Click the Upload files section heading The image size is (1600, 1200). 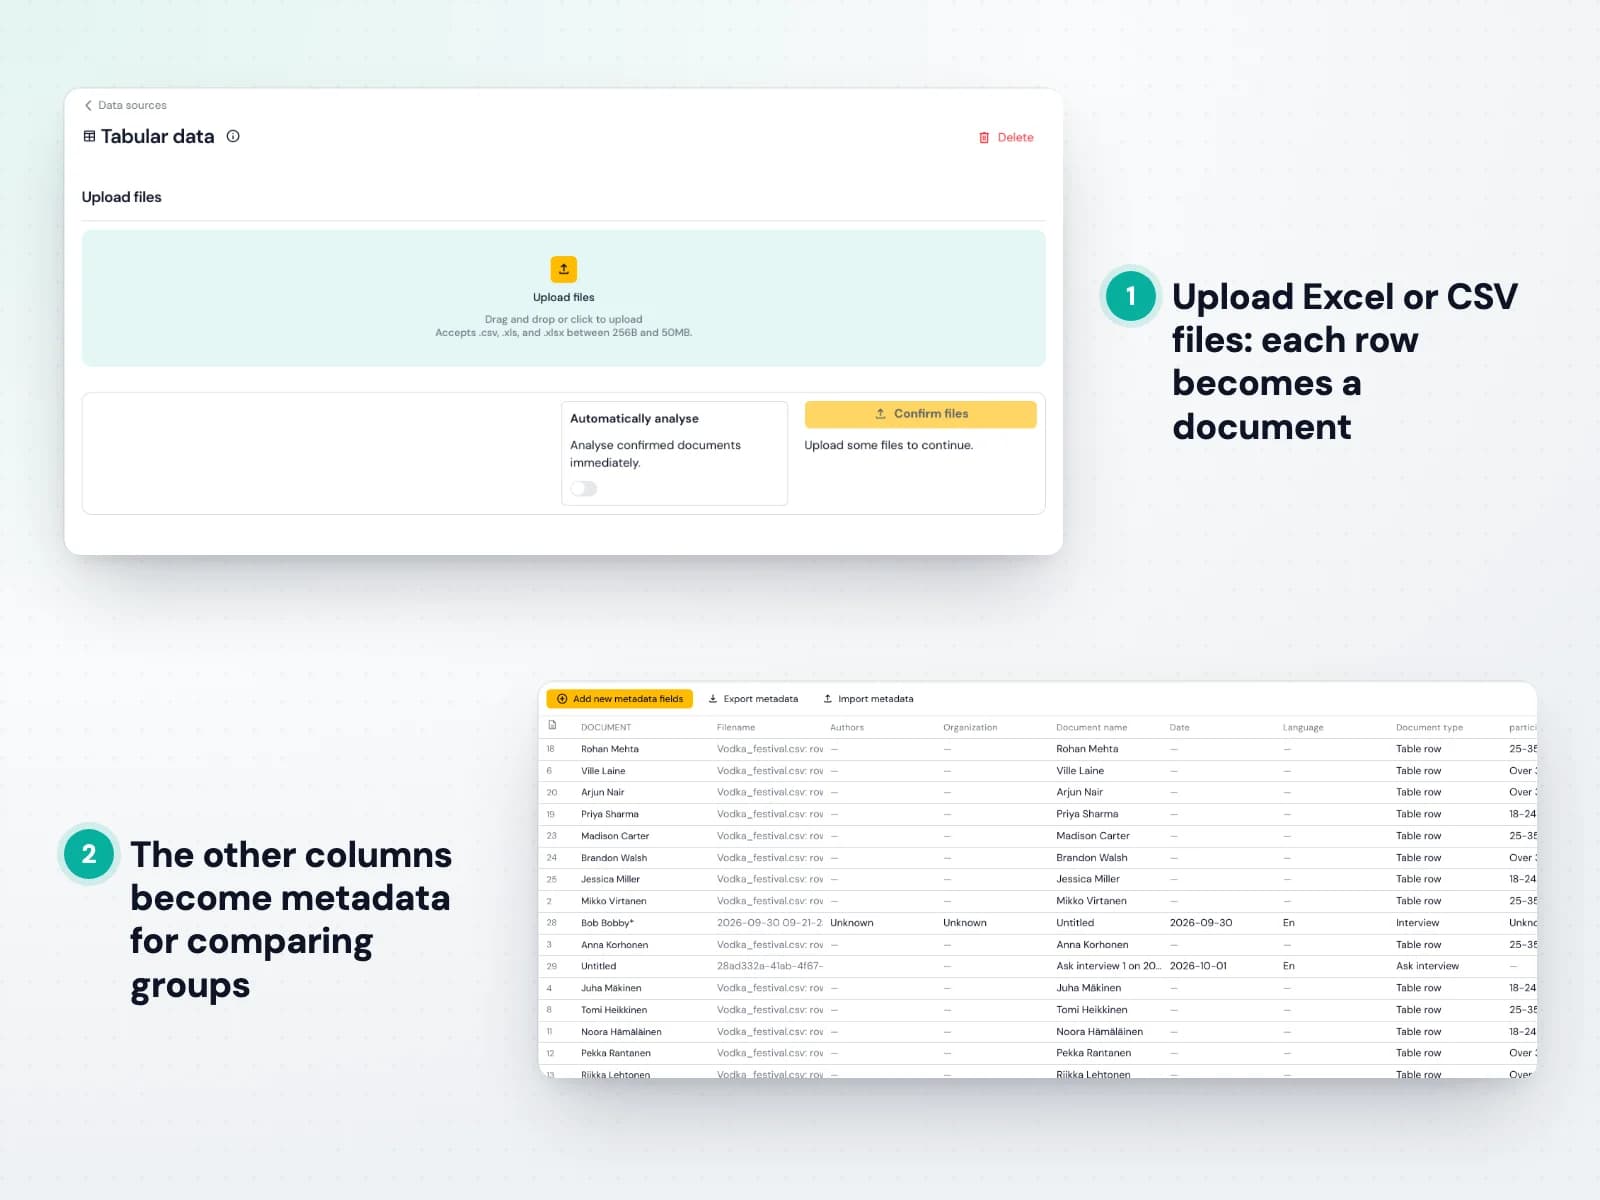(121, 197)
